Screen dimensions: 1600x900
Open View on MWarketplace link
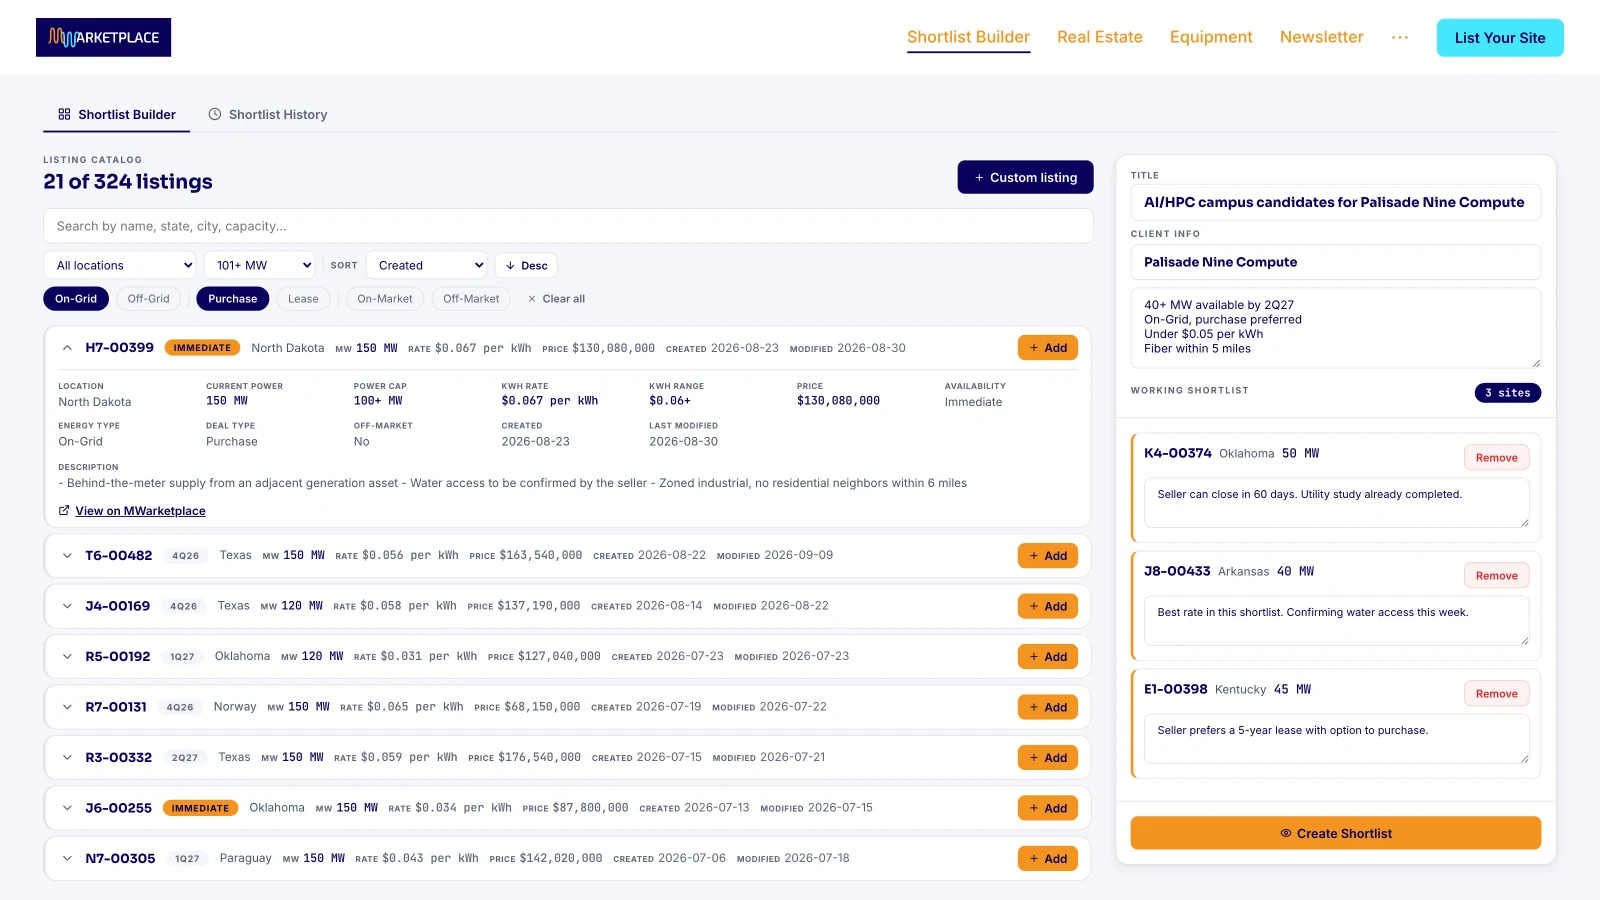click(140, 511)
